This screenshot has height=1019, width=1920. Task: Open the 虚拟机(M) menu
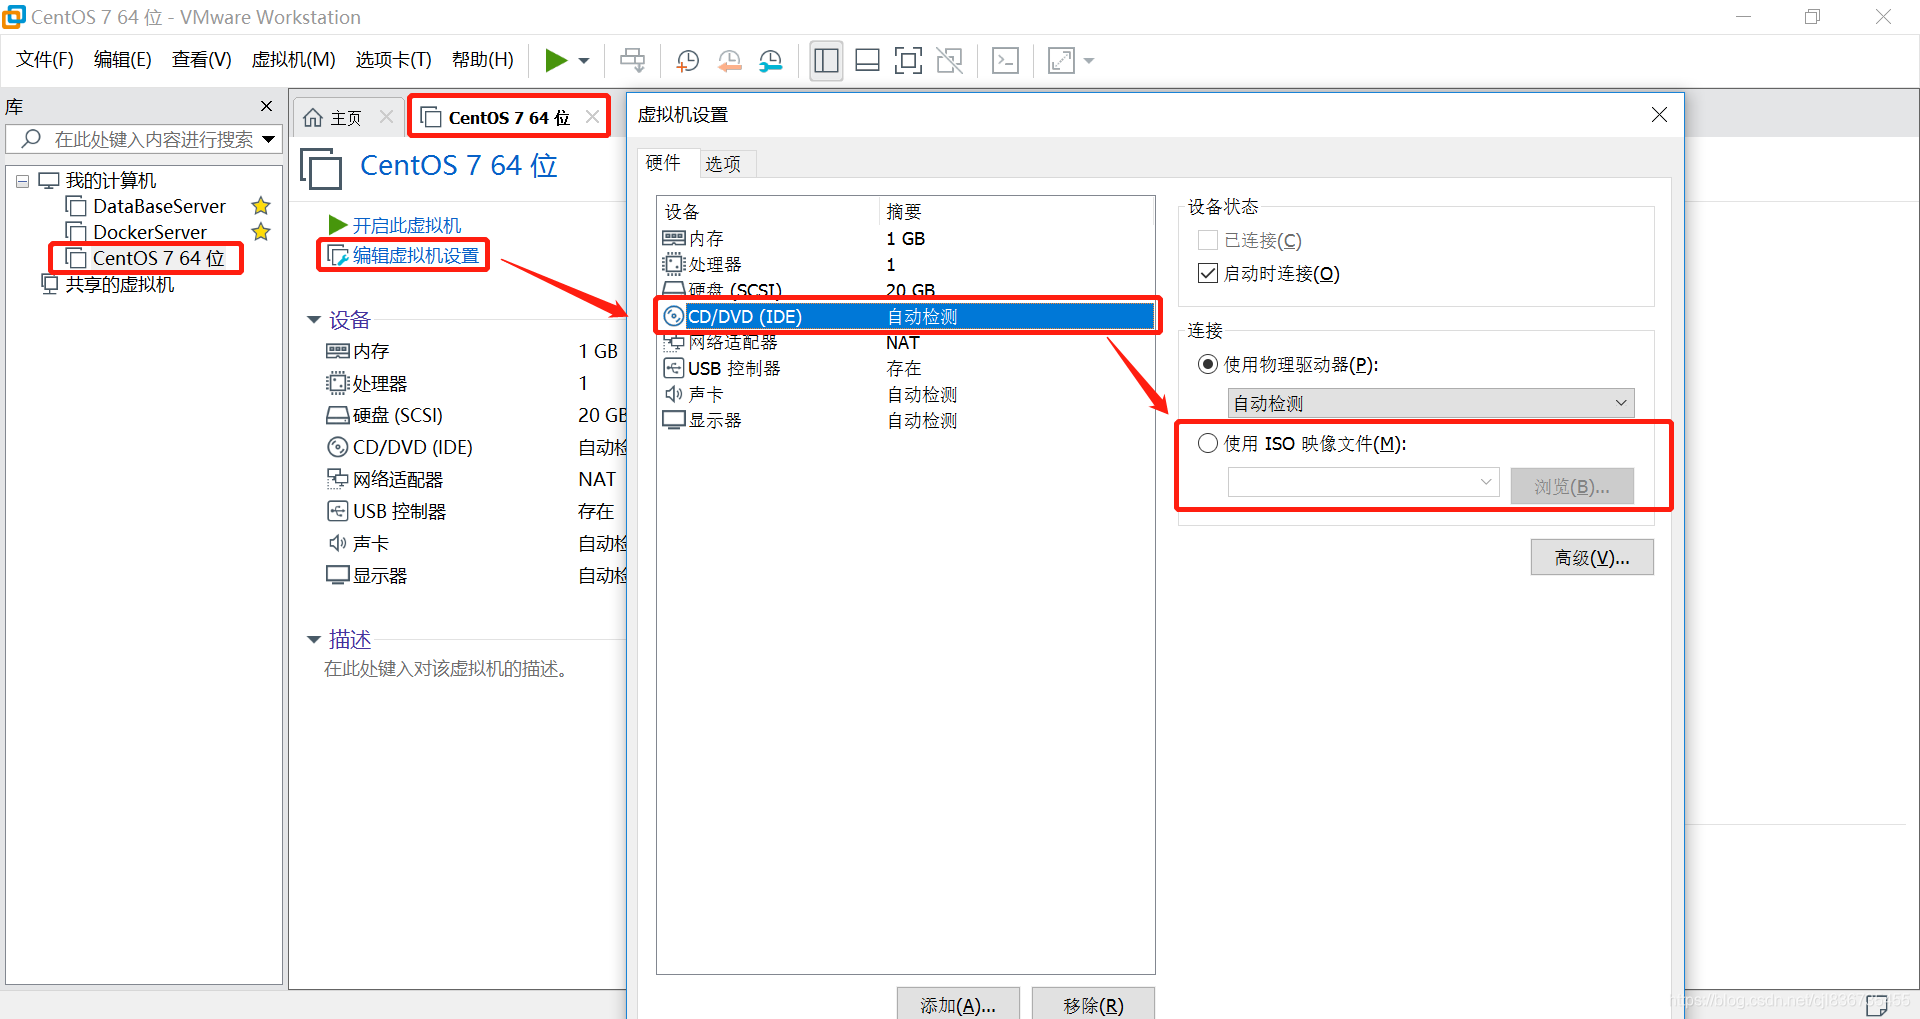click(x=294, y=60)
